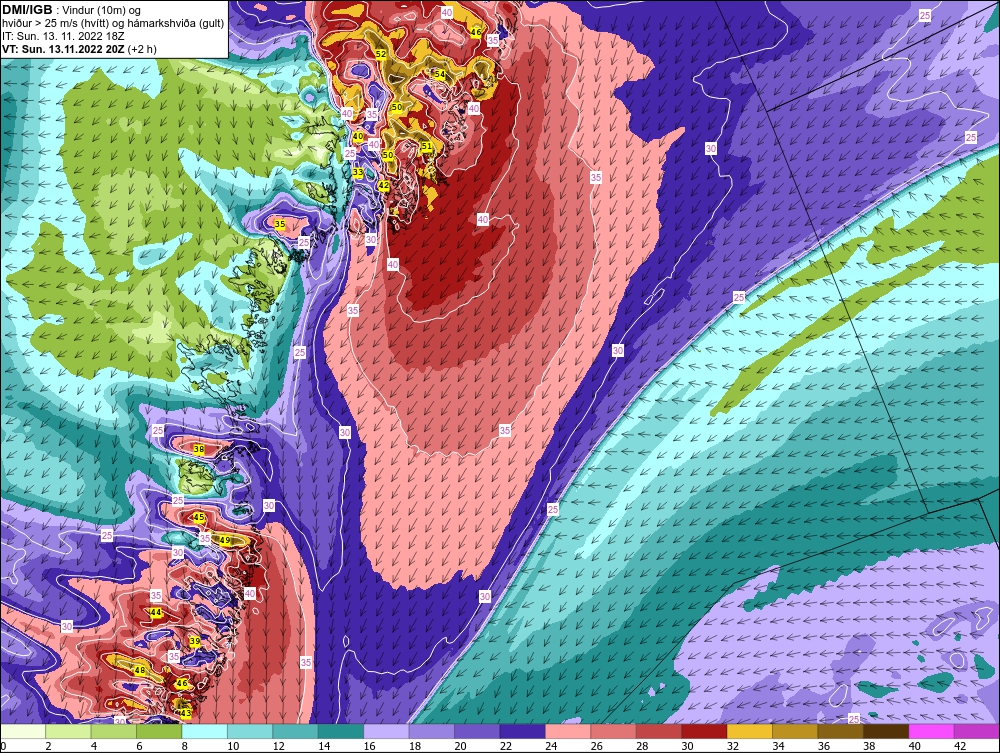Viewport: 1000px width, 753px height.
Task: Pick the yellow gust label 49
Action: coord(224,540)
